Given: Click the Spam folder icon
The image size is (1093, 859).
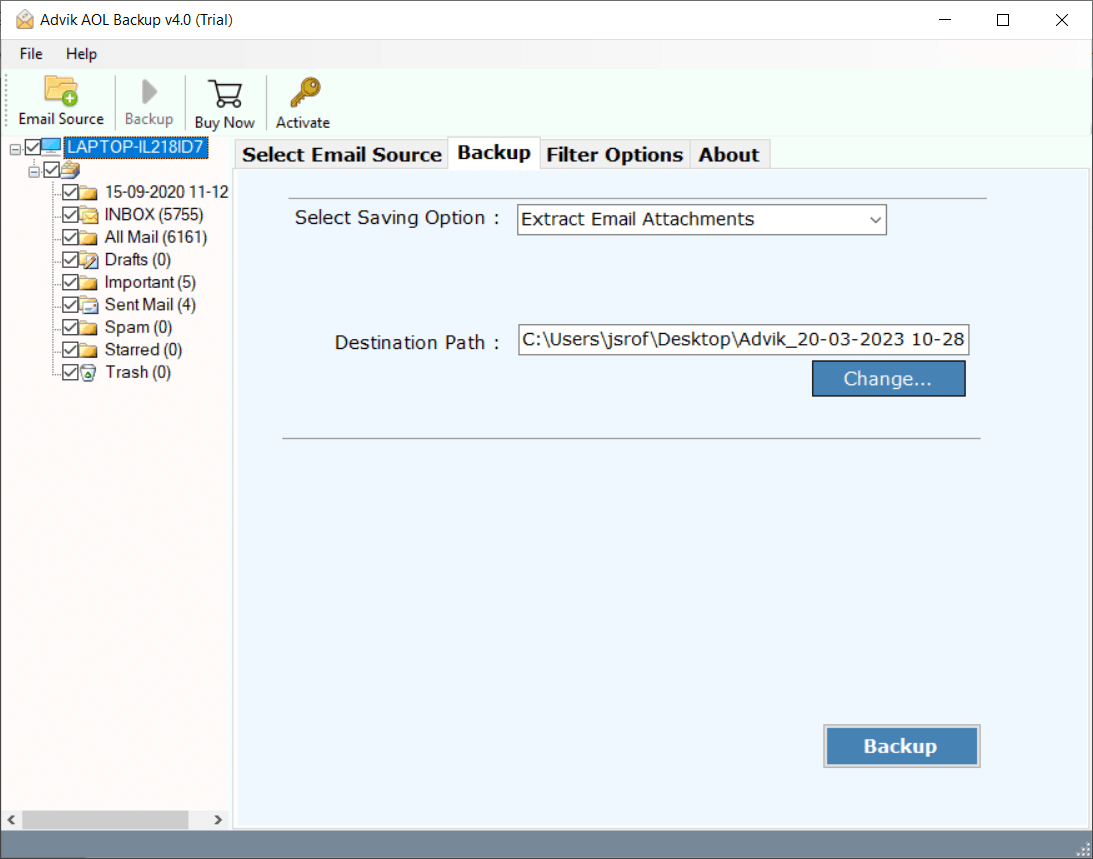Looking at the screenshot, I should tap(89, 328).
